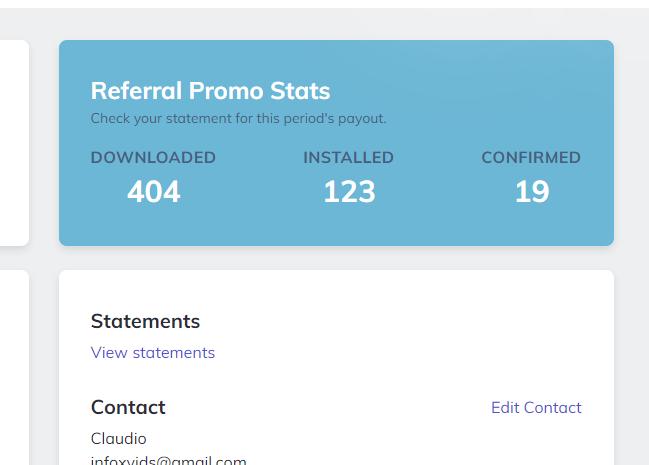Screen dimensions: 649x465
Task: Click the Edit Contact link
Action: (536, 408)
